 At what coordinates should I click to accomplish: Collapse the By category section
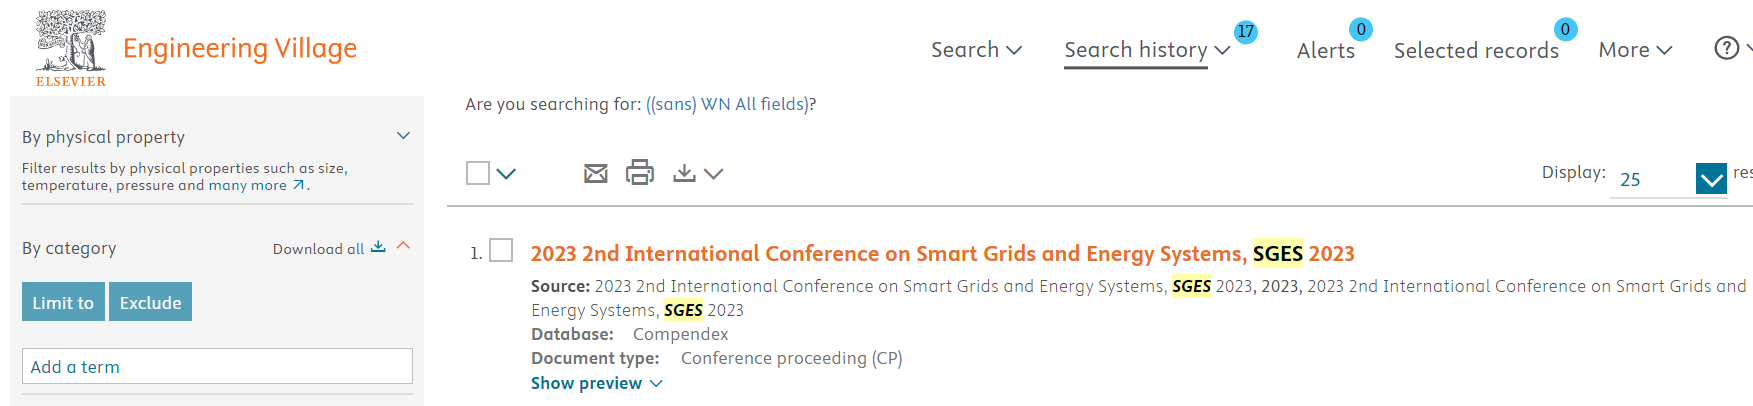tap(404, 246)
